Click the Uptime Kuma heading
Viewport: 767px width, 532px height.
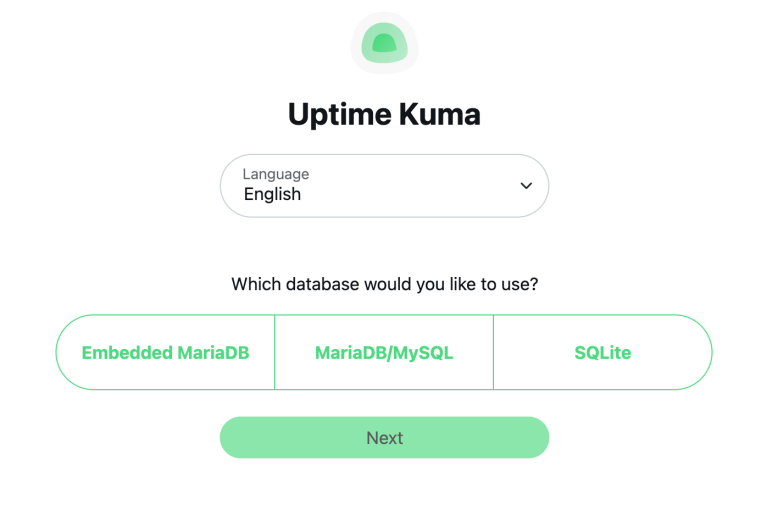click(384, 115)
